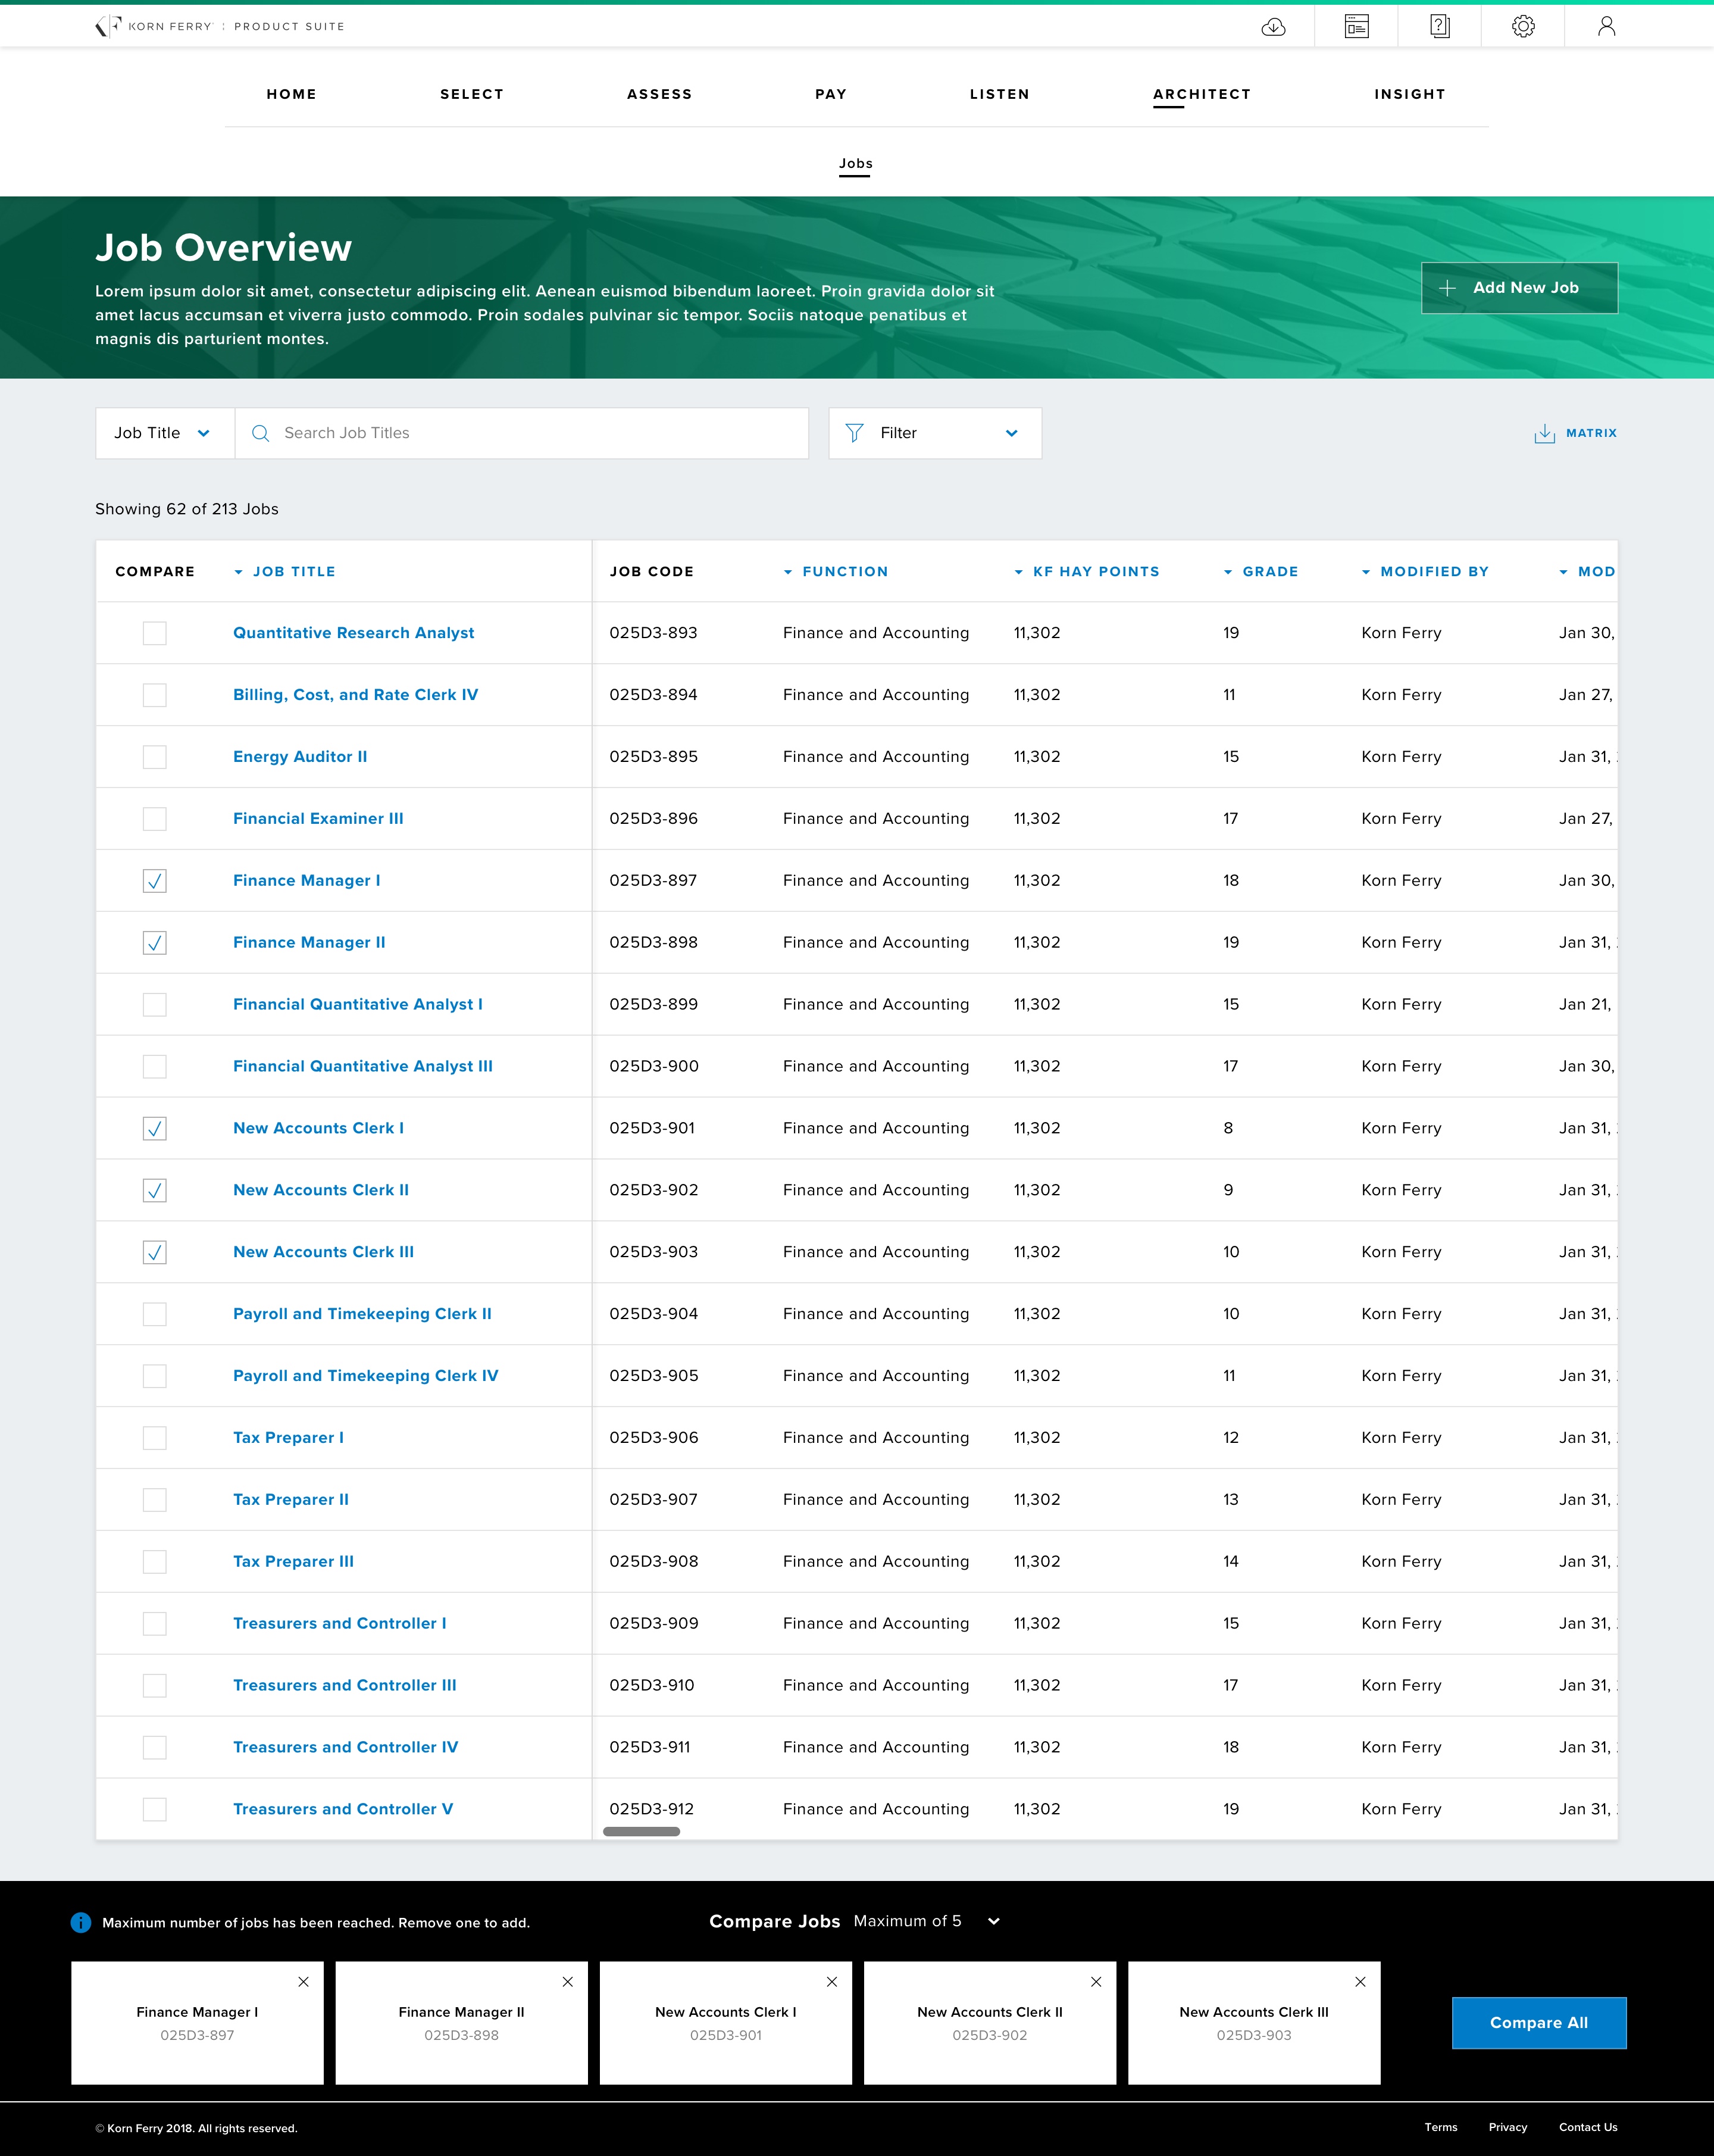Check Energy Auditor II compare box
The width and height of the screenshot is (1714, 2156).
[x=154, y=757]
